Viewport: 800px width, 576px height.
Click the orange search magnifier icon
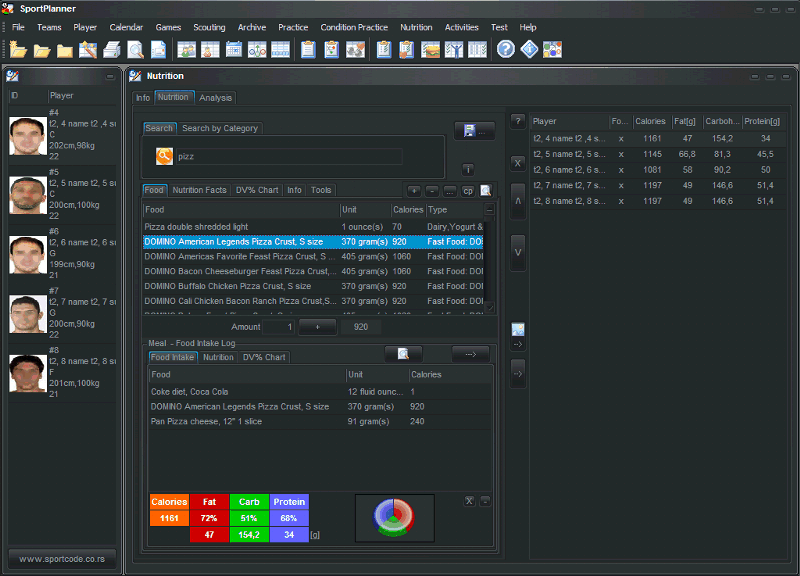pyautogui.click(x=164, y=156)
